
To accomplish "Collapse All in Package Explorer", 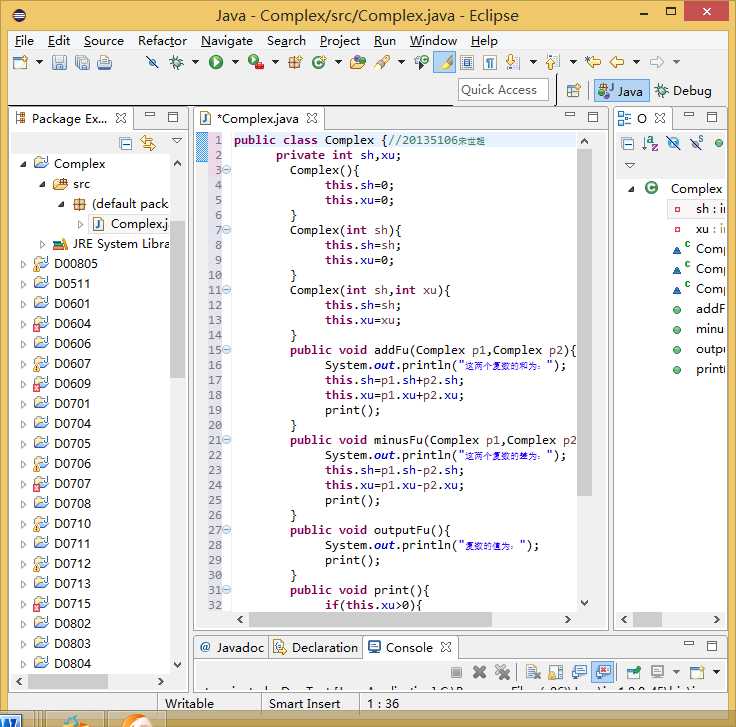I will coord(126,143).
